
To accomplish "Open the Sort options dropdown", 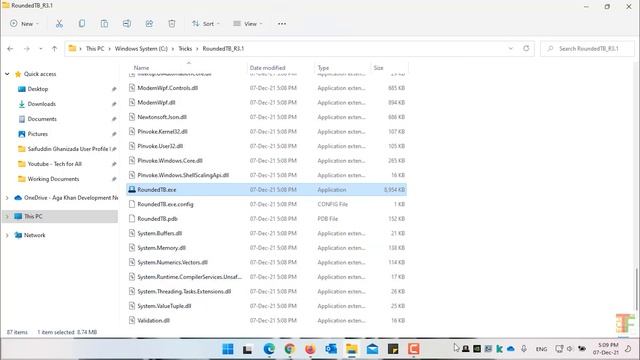I will tap(206, 24).
